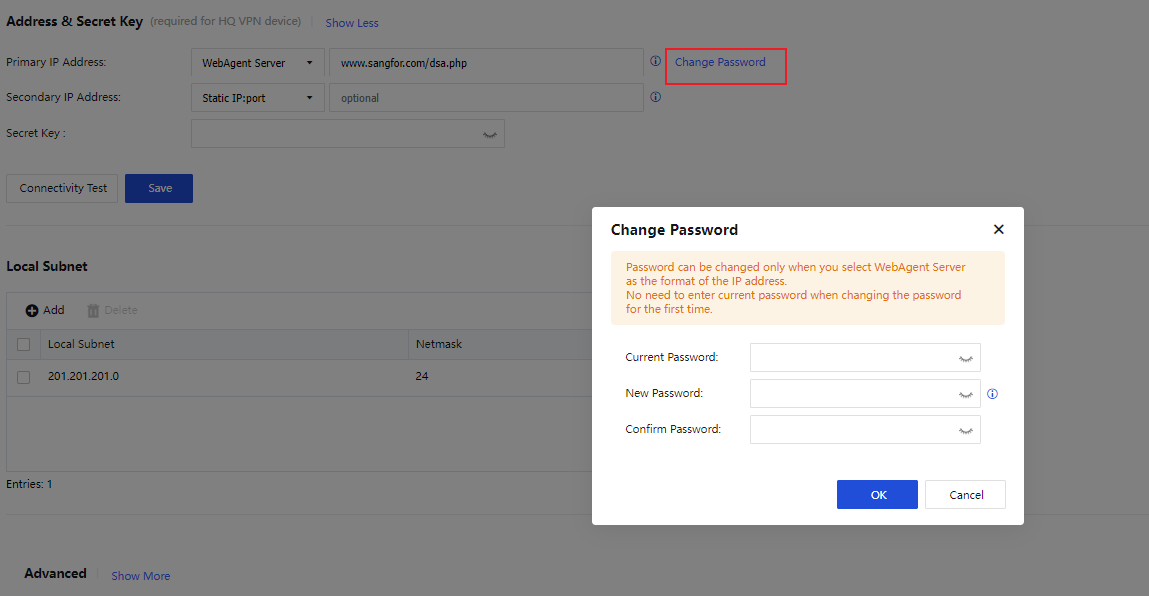
Task: Reveal New Password with eye icon
Action: pyautogui.click(x=965, y=394)
